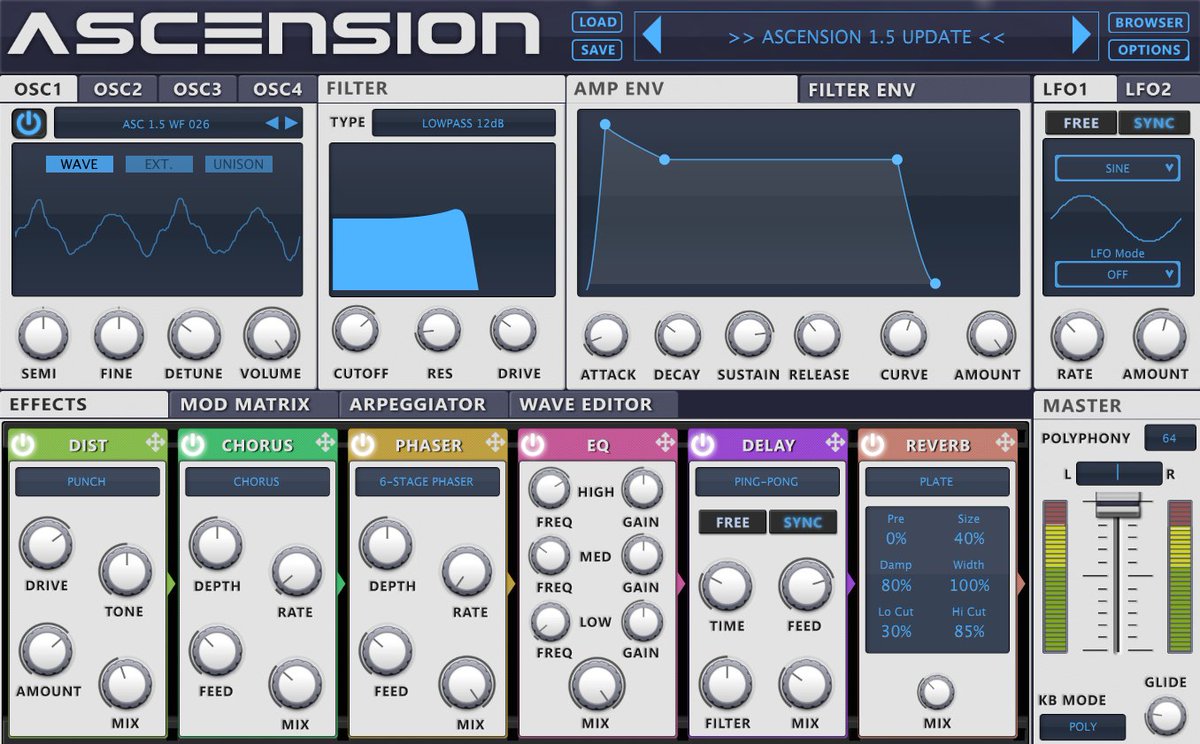Open the LFO SINE waveform dropdown
Viewport: 1200px width, 744px height.
click(x=1117, y=168)
